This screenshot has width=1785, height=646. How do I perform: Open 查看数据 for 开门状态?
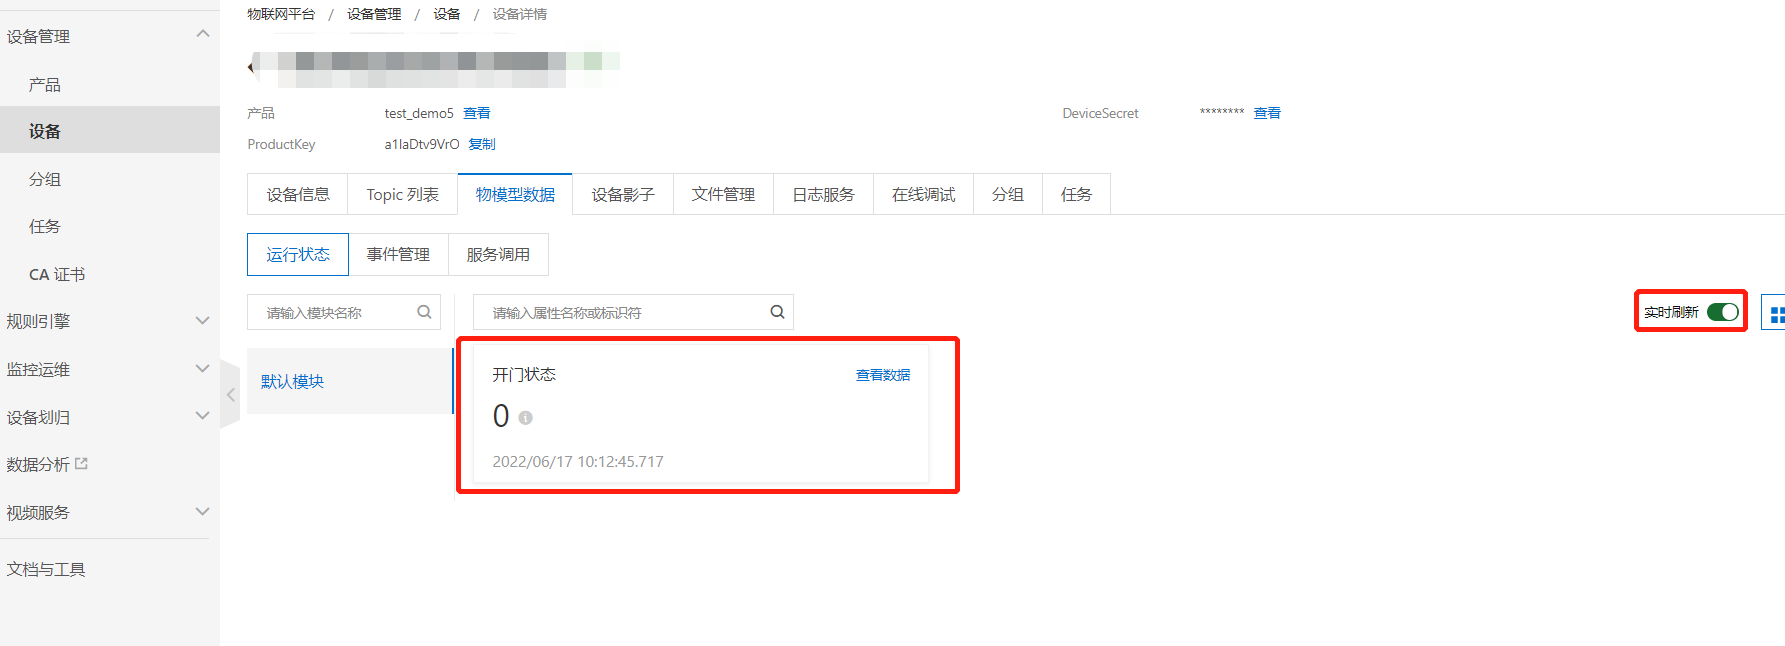[x=883, y=375]
